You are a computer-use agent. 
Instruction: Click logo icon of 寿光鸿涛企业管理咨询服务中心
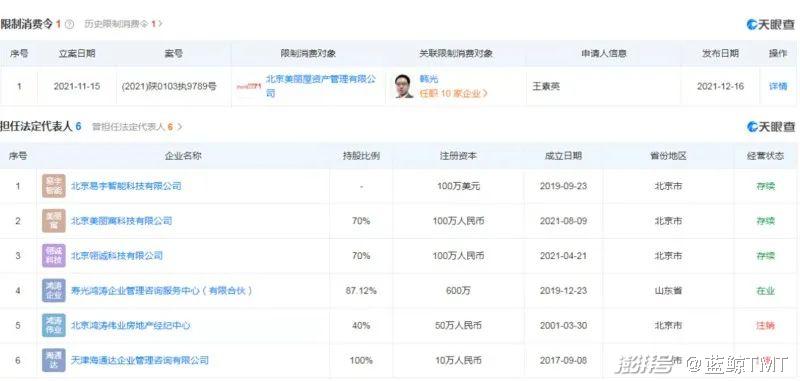pos(54,291)
